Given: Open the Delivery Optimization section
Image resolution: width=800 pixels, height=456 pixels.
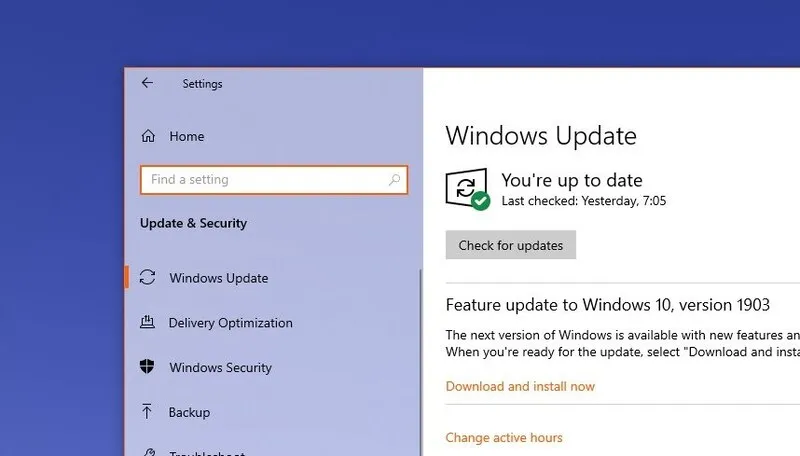Looking at the screenshot, I should 230,323.
